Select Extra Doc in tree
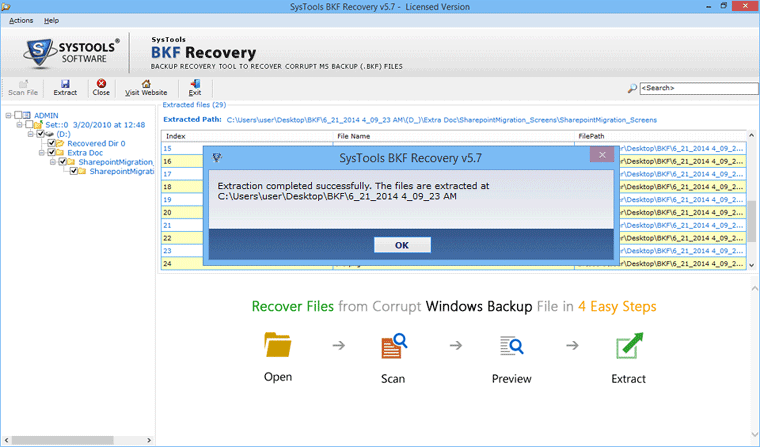 coord(85,153)
